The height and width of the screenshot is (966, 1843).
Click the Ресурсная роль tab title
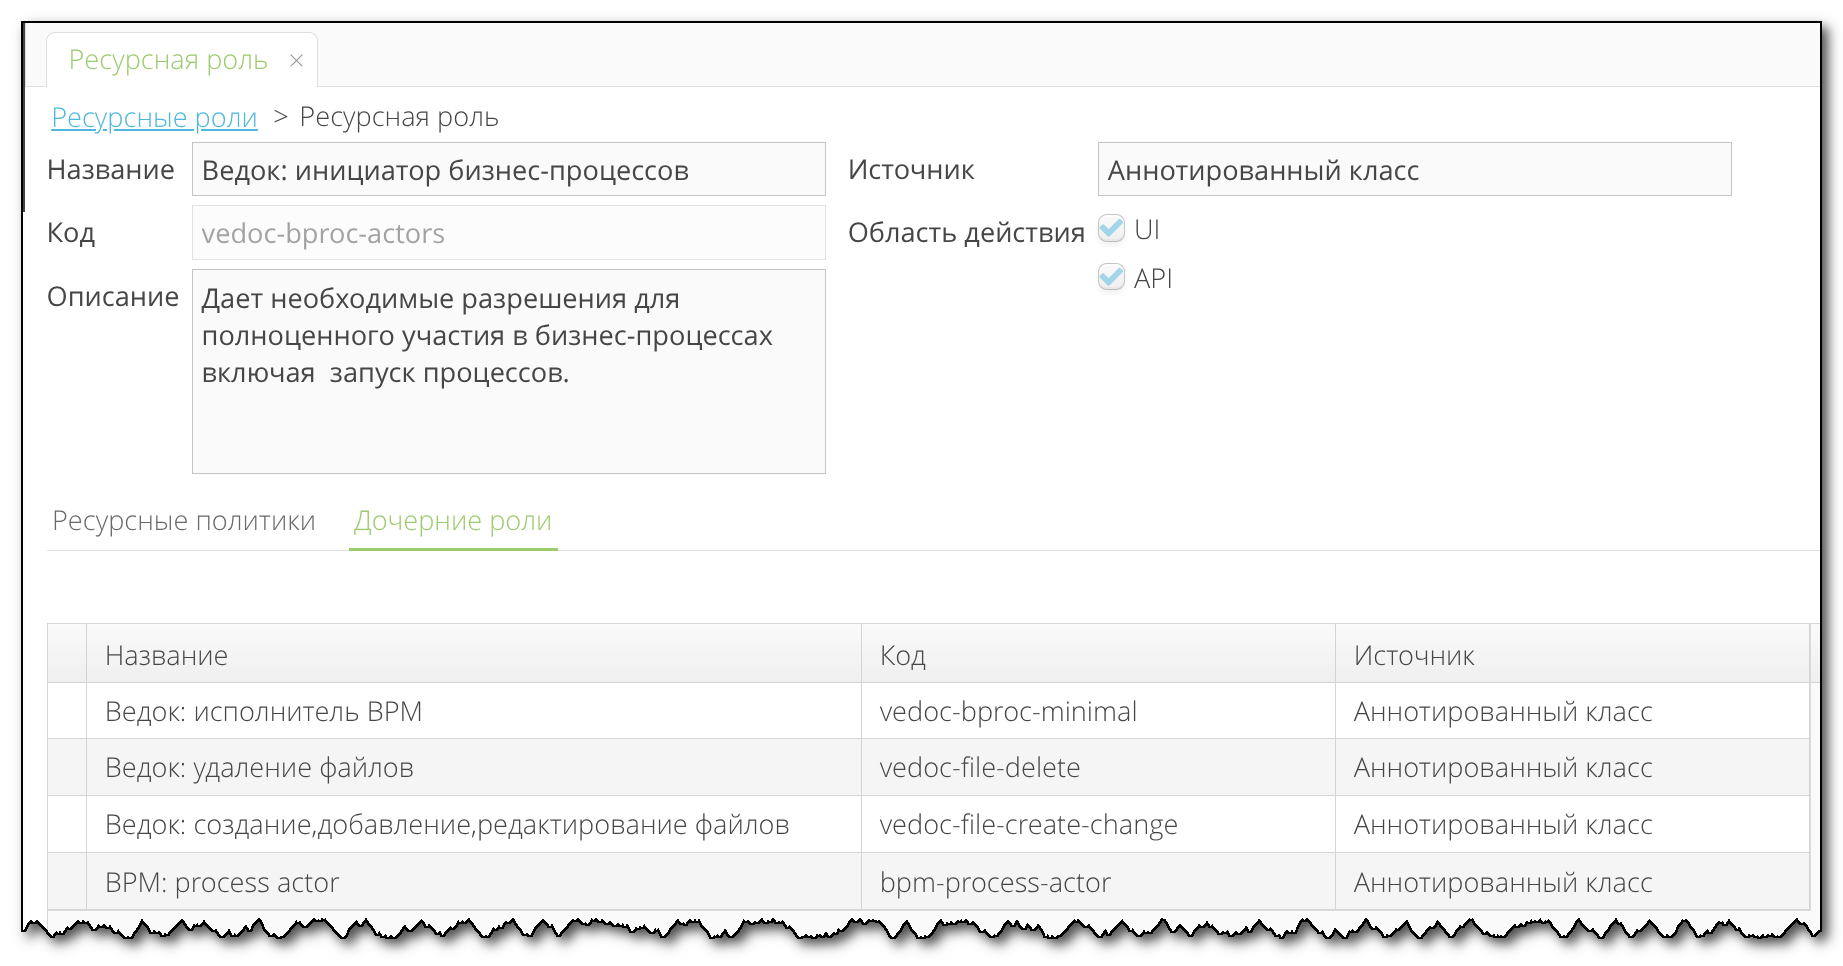[168, 61]
